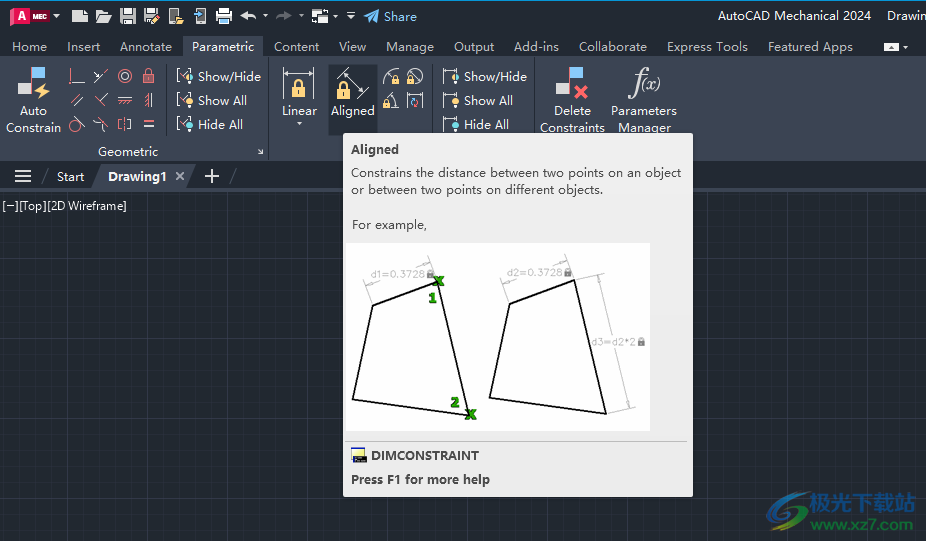
Task: Apply the Horizontal geometric constraint
Action: coord(125,100)
